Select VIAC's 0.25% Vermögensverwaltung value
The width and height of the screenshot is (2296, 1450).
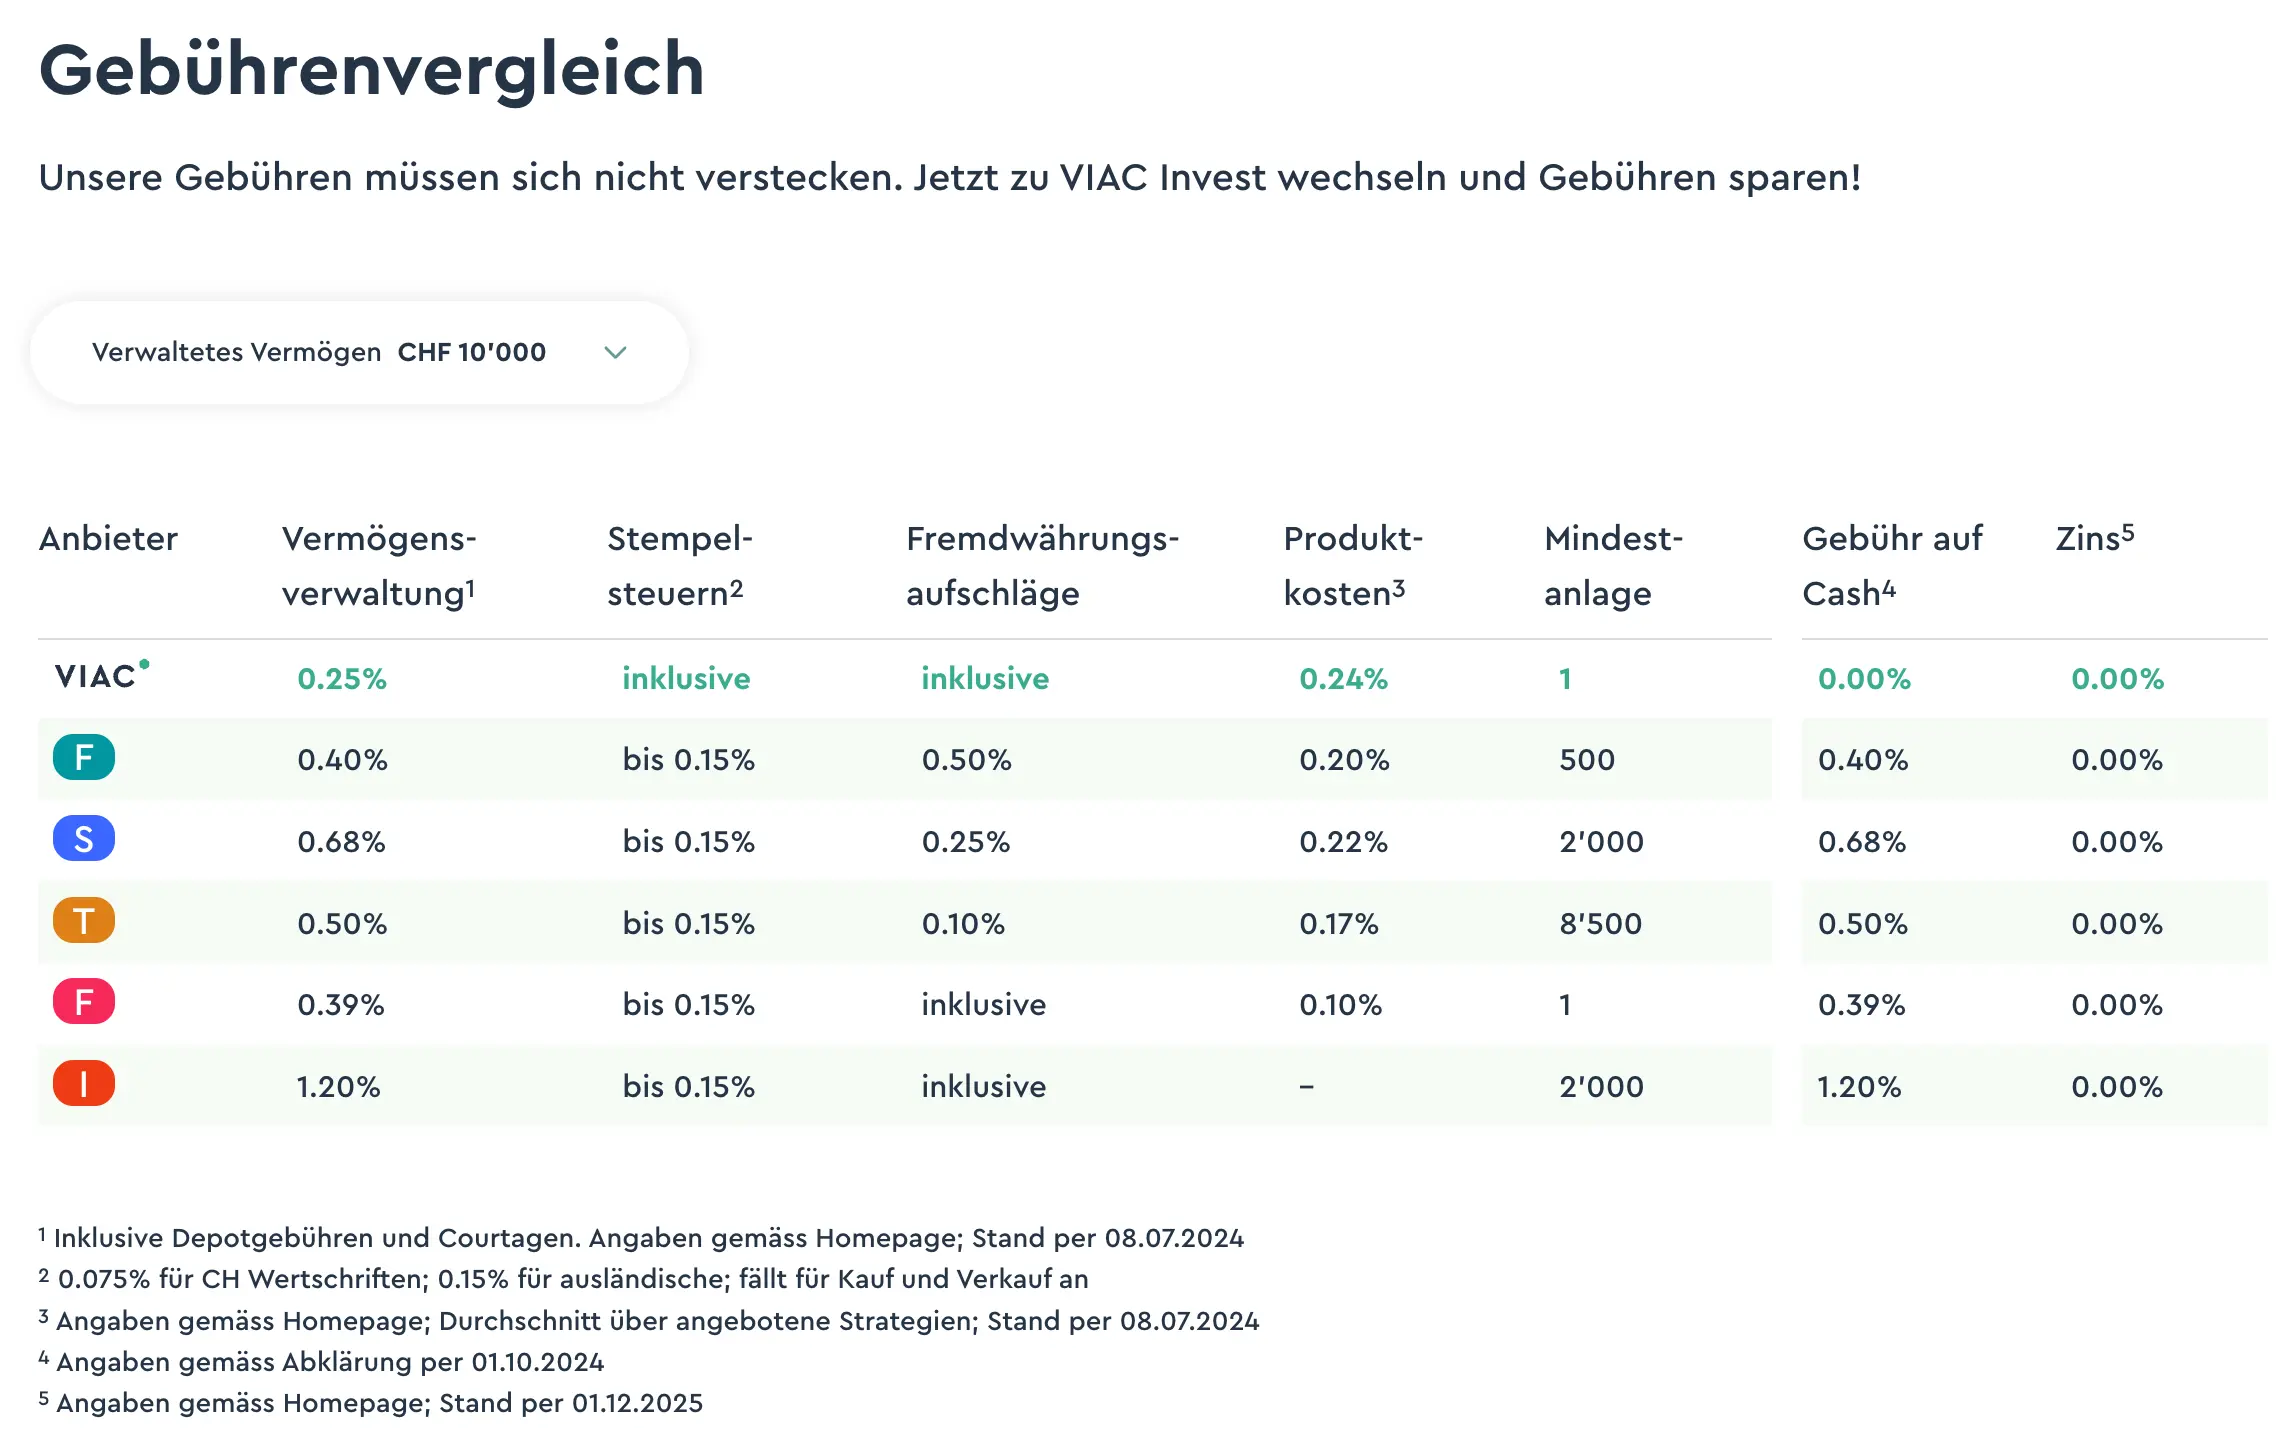tap(341, 677)
